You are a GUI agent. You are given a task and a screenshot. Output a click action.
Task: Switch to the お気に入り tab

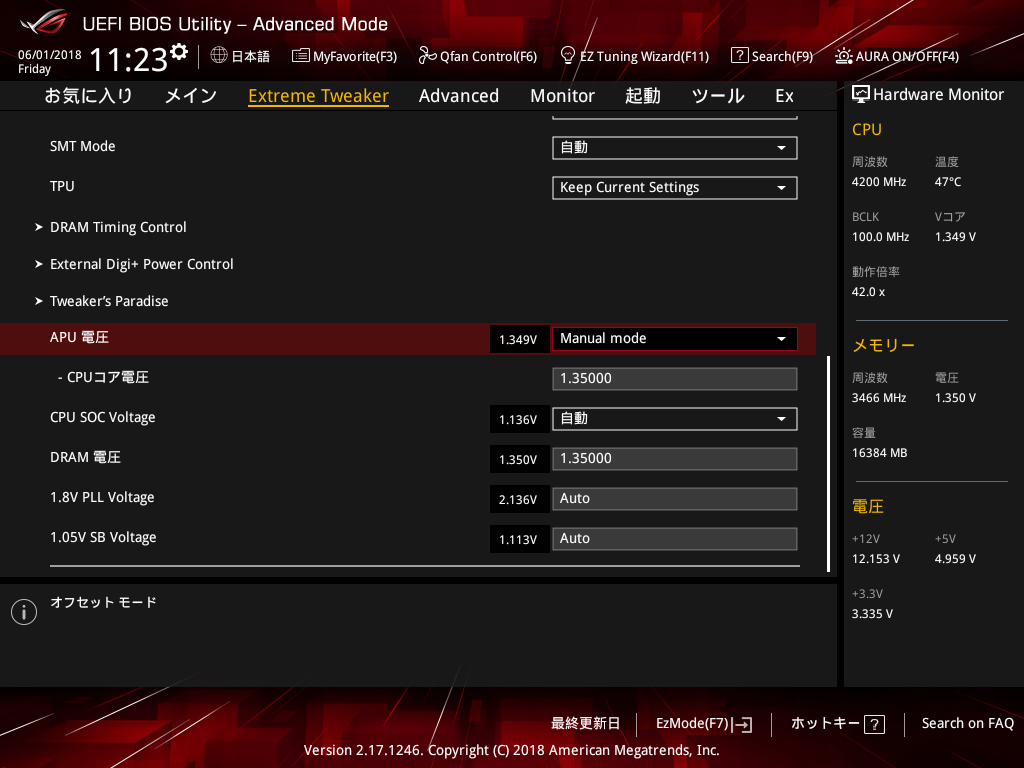click(x=89, y=96)
